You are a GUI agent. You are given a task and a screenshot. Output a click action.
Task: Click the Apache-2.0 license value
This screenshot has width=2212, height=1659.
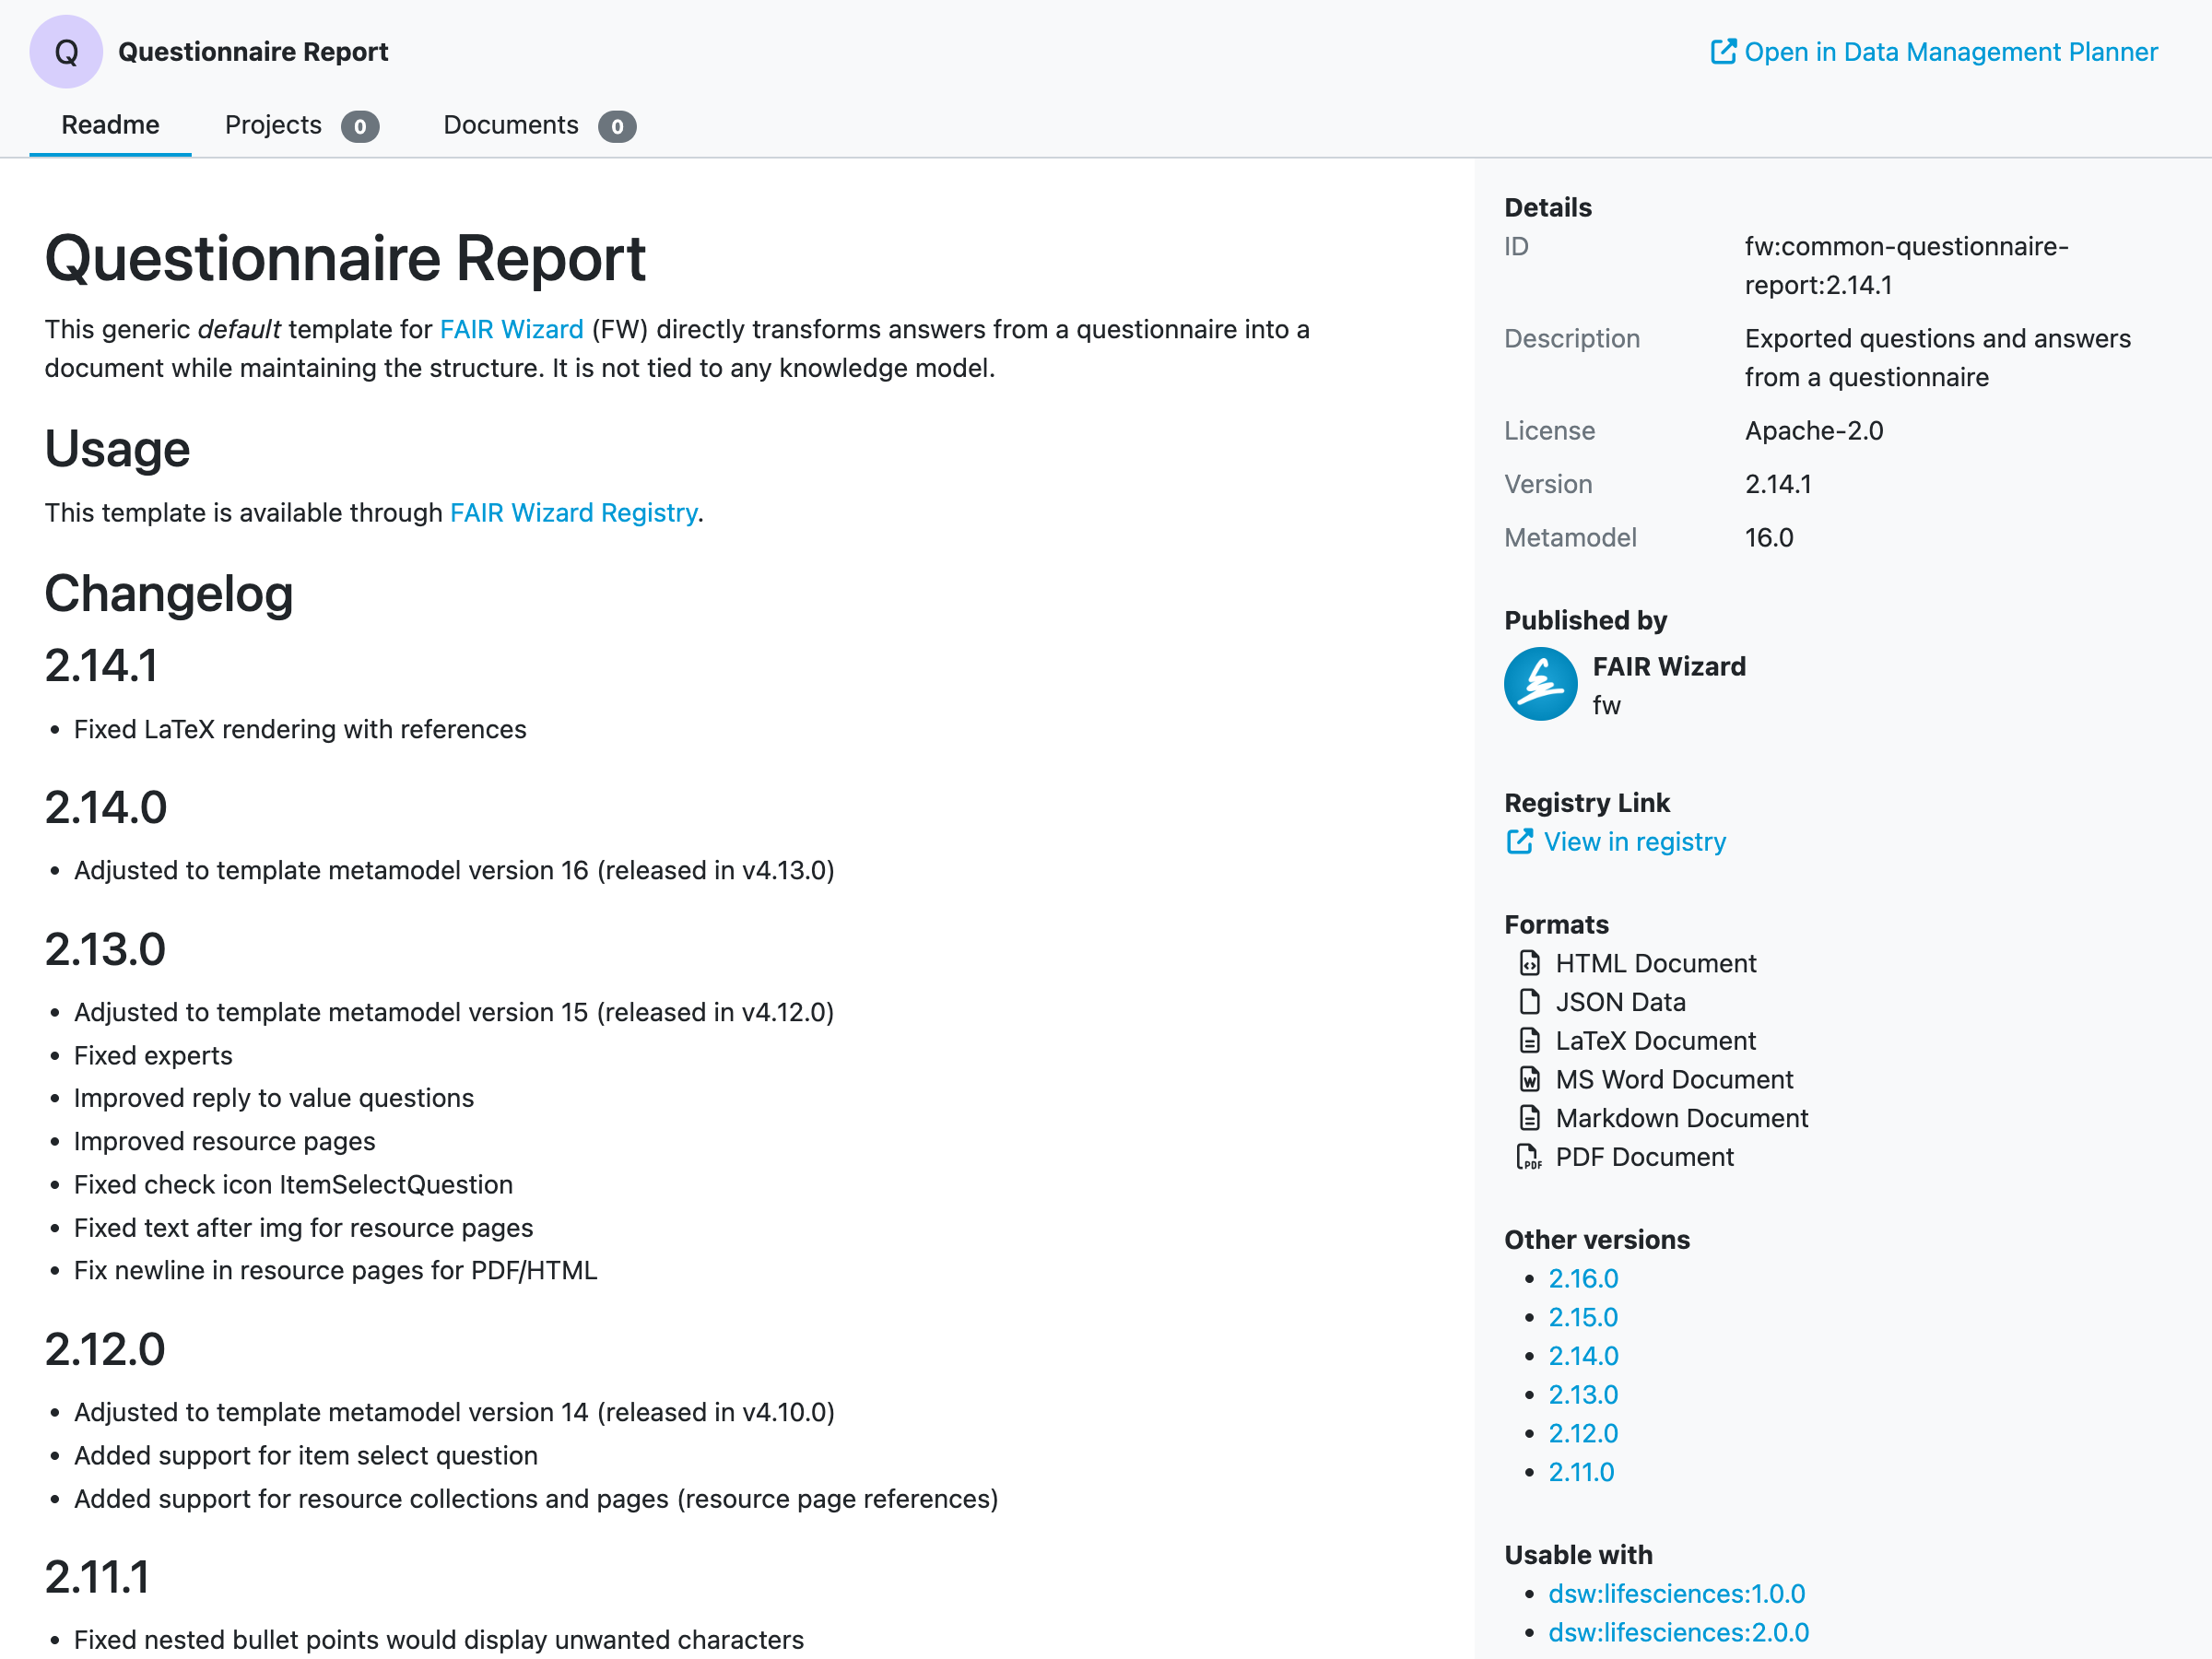(x=1814, y=430)
